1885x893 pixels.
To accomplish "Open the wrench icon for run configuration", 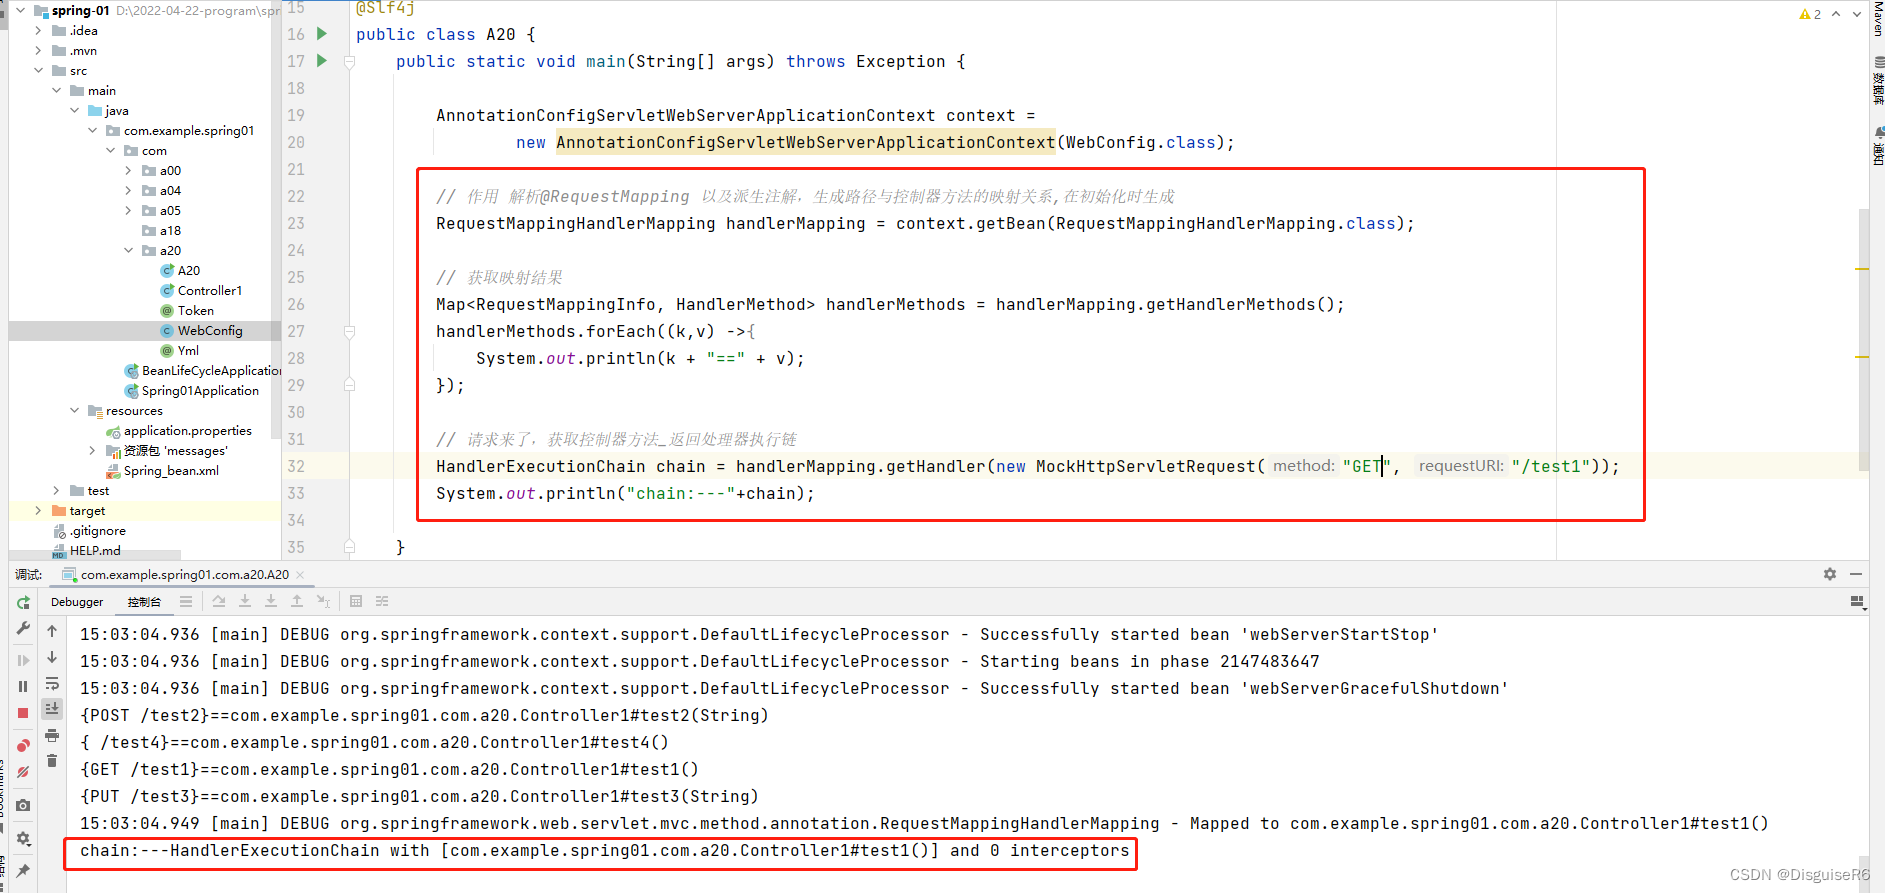I will point(23,628).
